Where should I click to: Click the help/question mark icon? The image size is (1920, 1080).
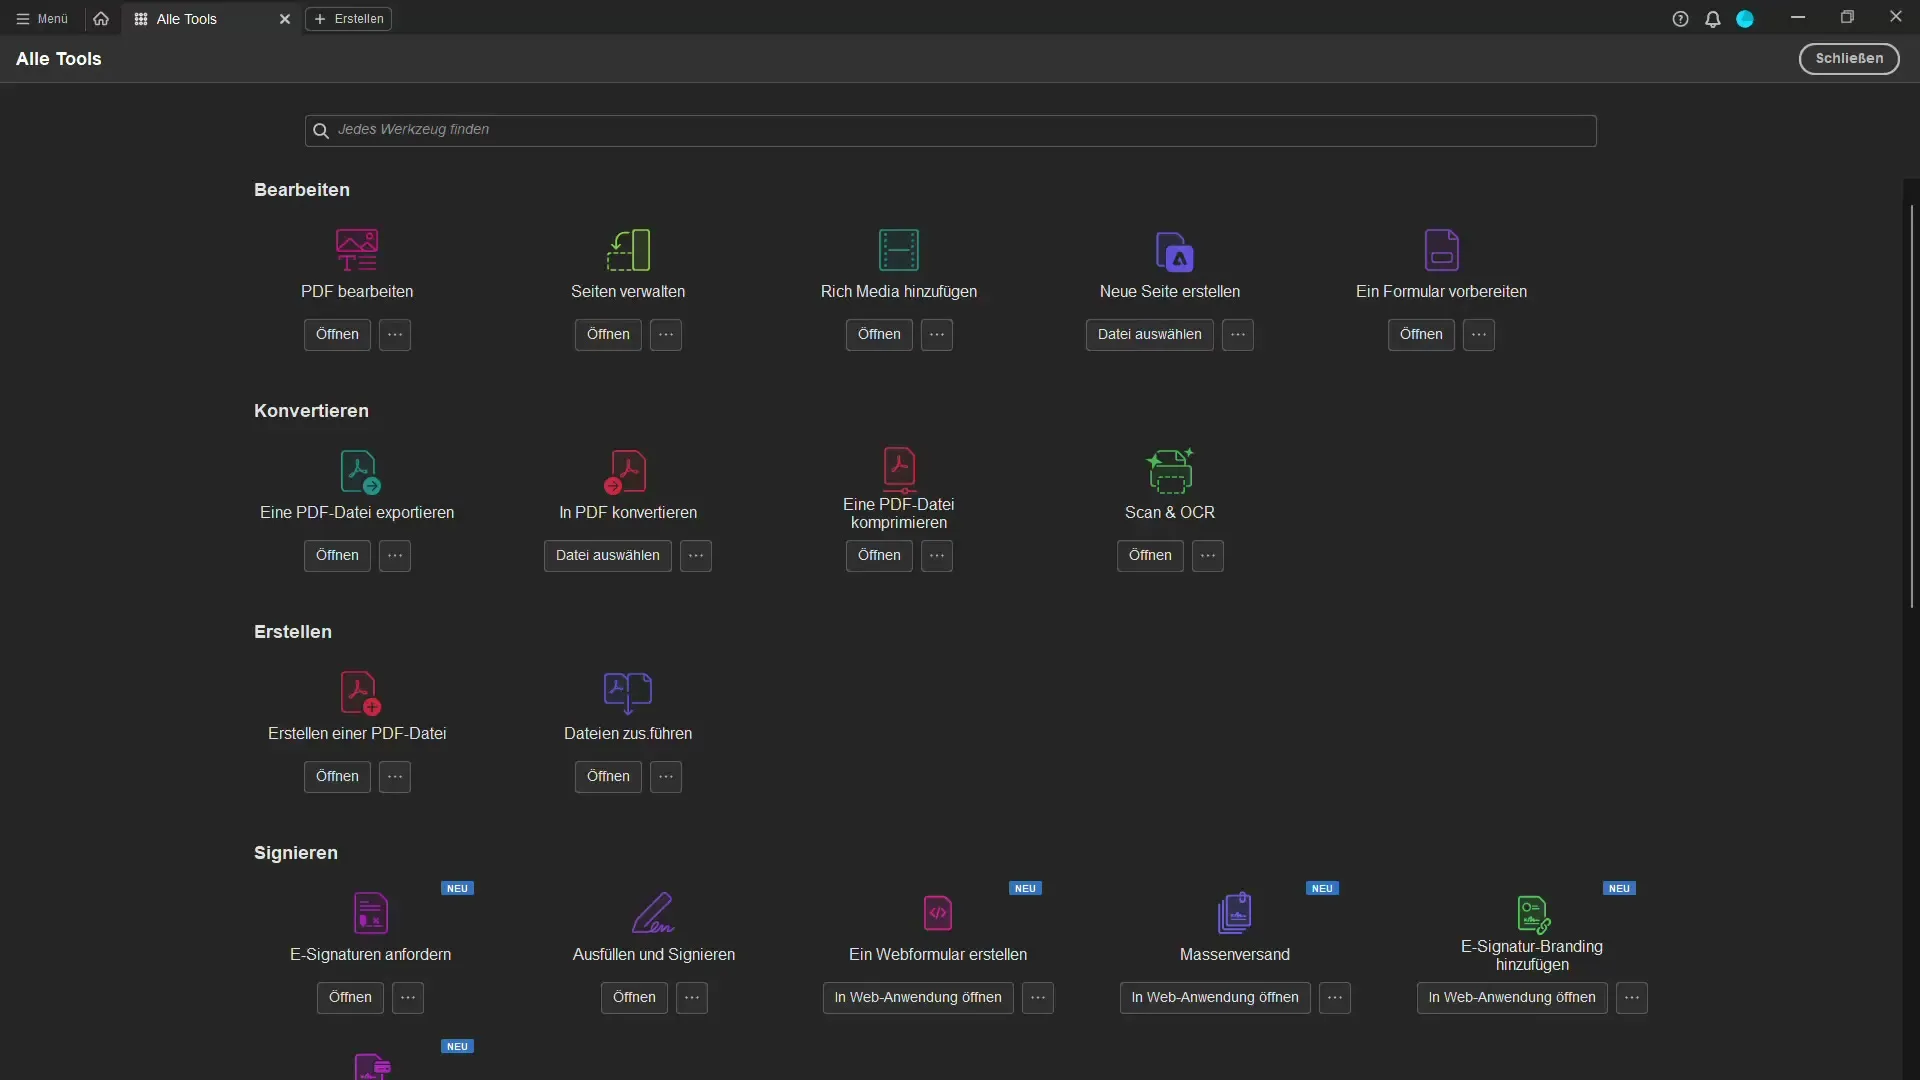tap(1680, 17)
